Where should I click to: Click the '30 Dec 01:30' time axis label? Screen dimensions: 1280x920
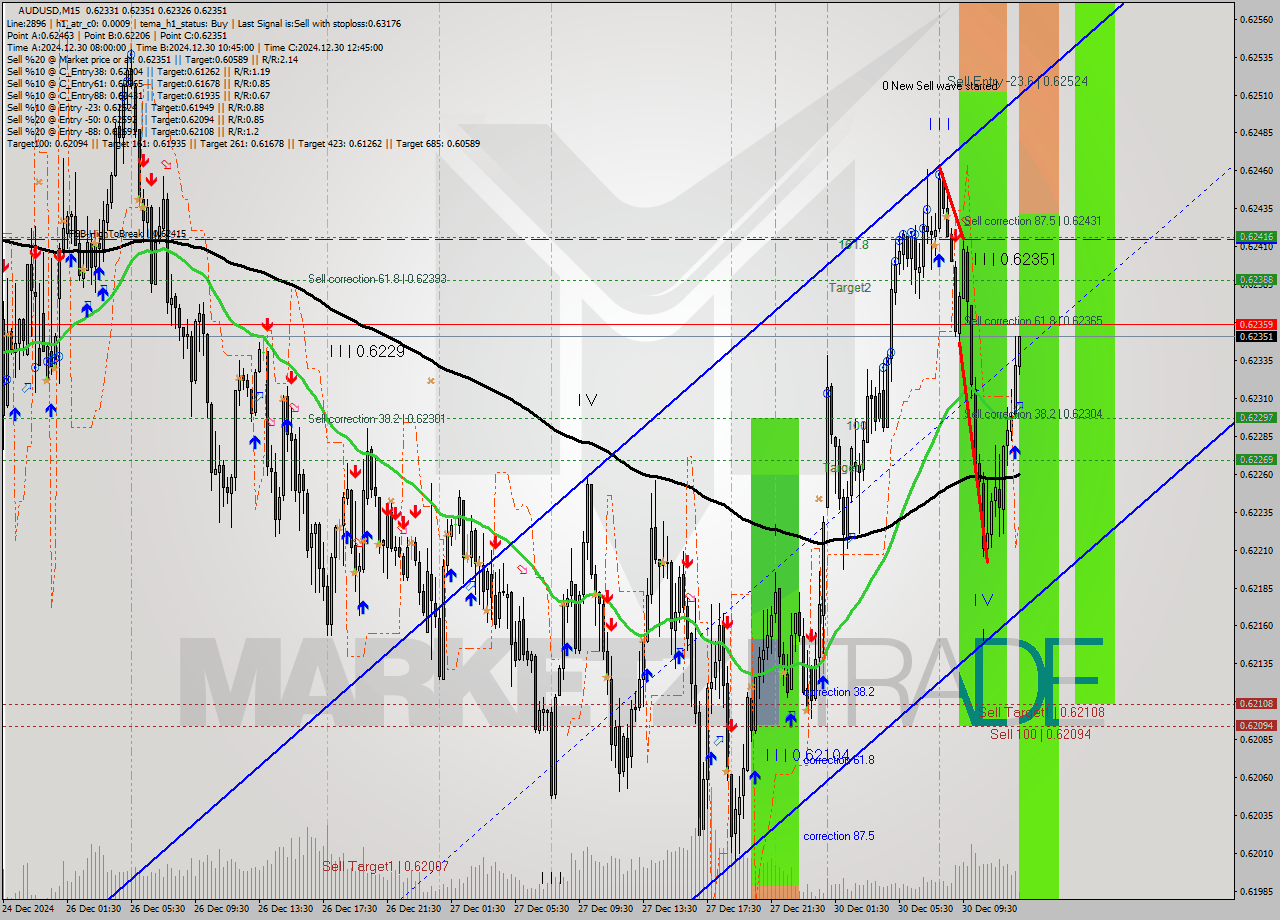[x=861, y=910]
